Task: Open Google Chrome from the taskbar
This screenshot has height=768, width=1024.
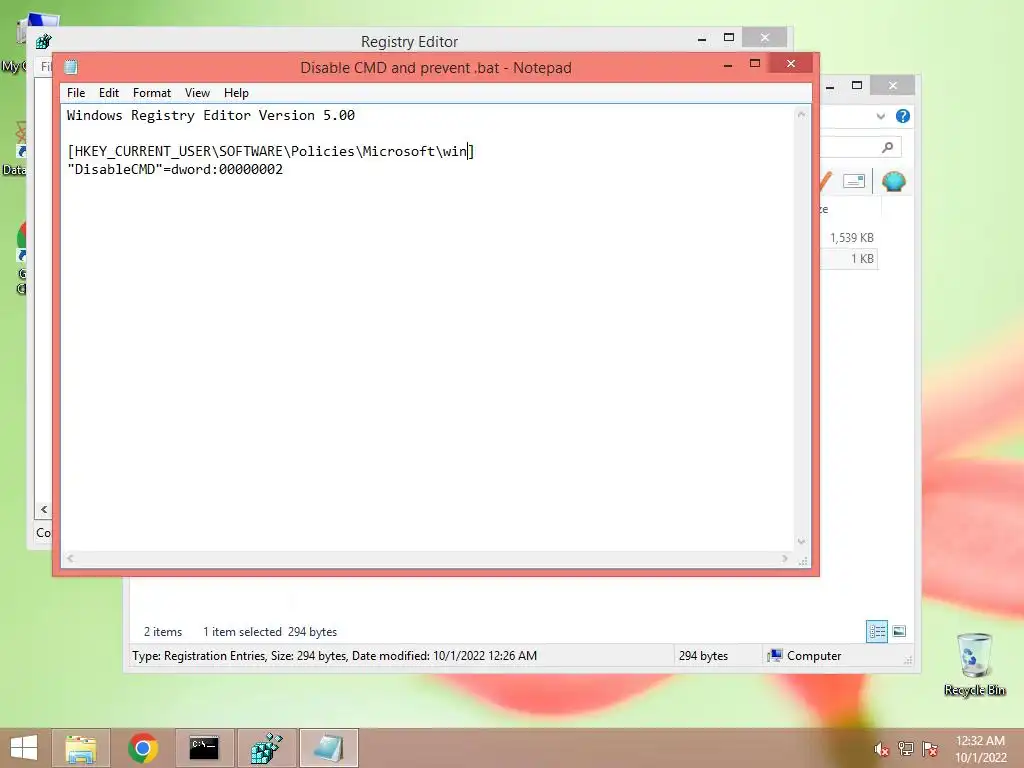Action: click(x=142, y=748)
